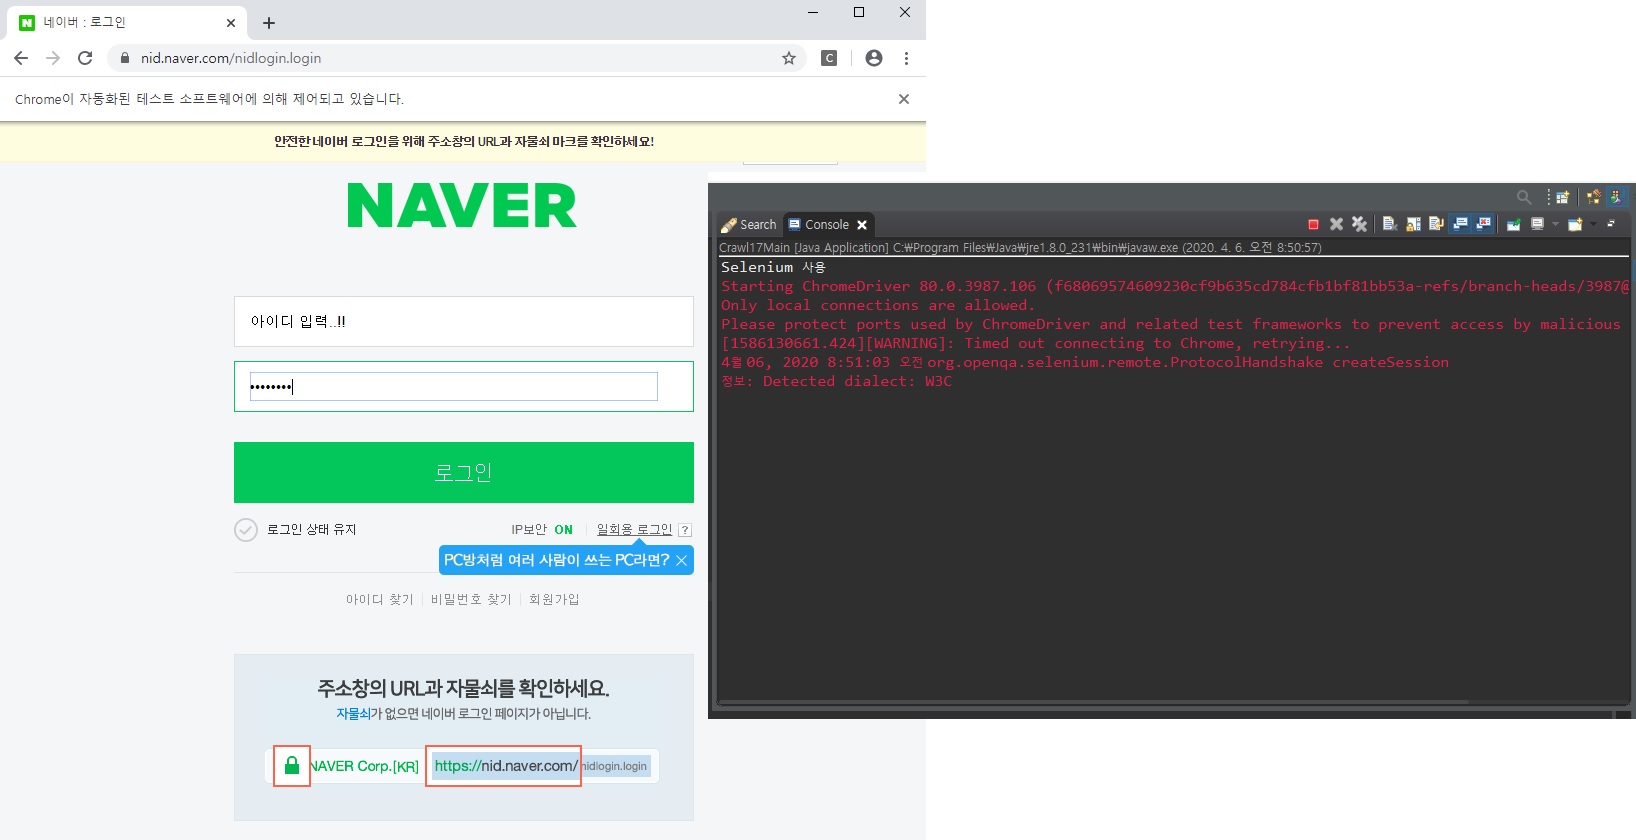Open 아이디 찾기 link

(x=380, y=599)
